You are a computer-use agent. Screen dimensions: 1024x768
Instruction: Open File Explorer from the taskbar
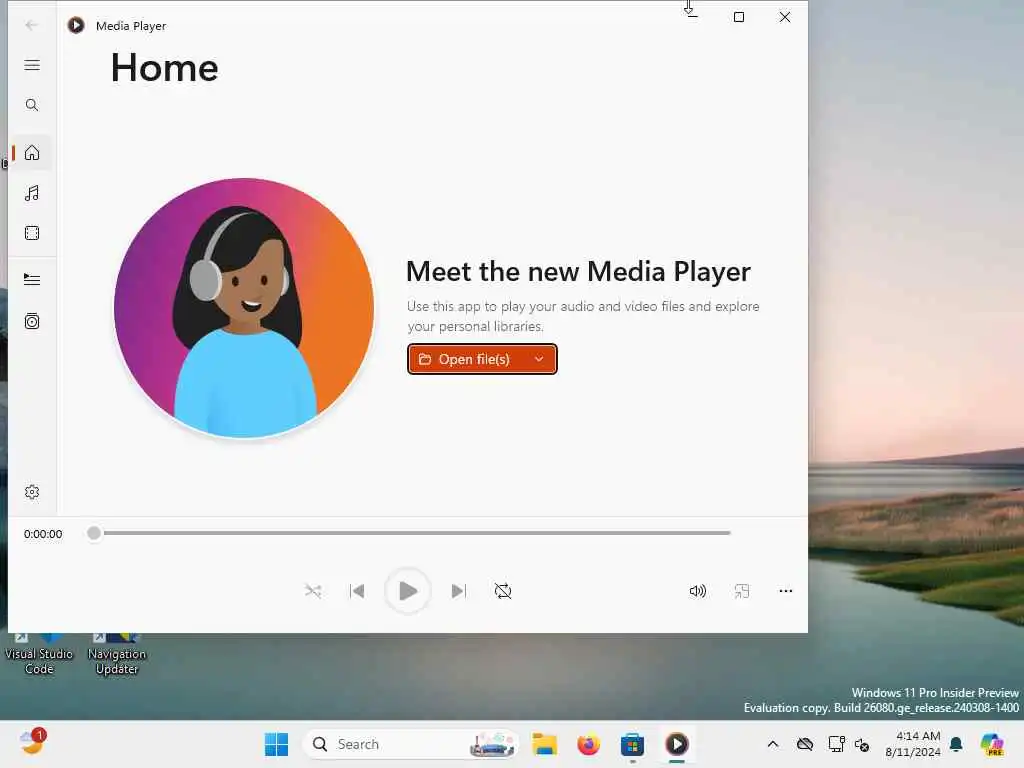544,744
